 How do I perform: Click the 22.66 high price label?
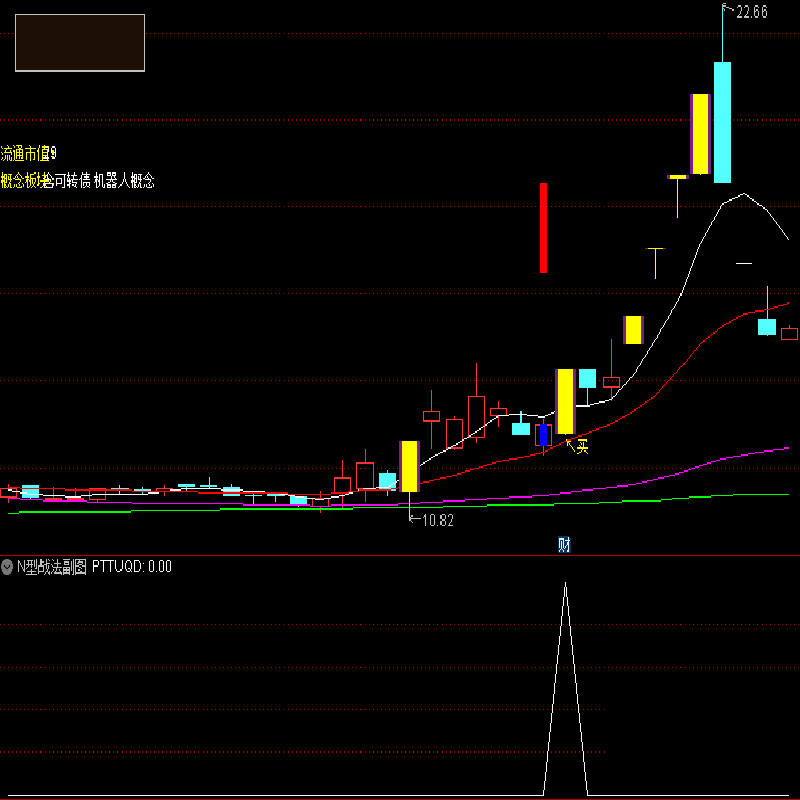(751, 12)
